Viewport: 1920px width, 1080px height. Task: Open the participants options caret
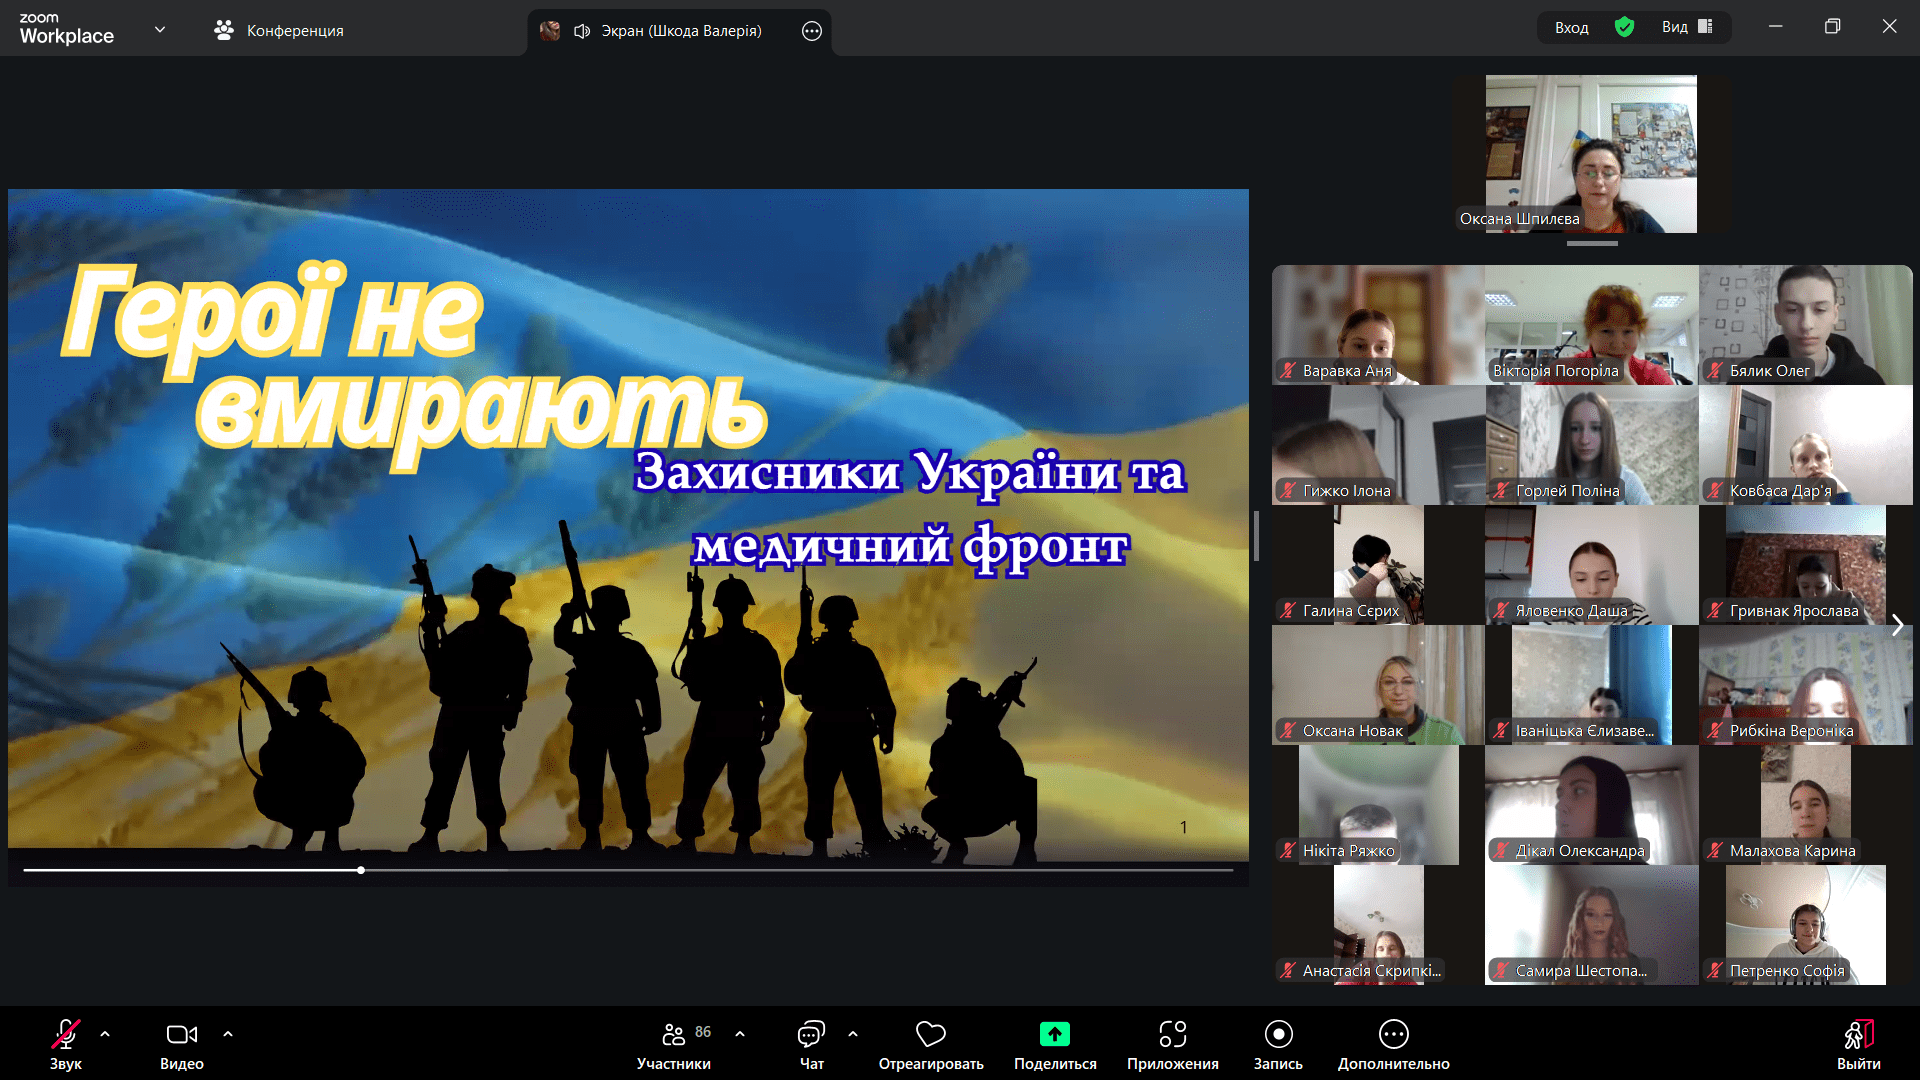tap(740, 1034)
